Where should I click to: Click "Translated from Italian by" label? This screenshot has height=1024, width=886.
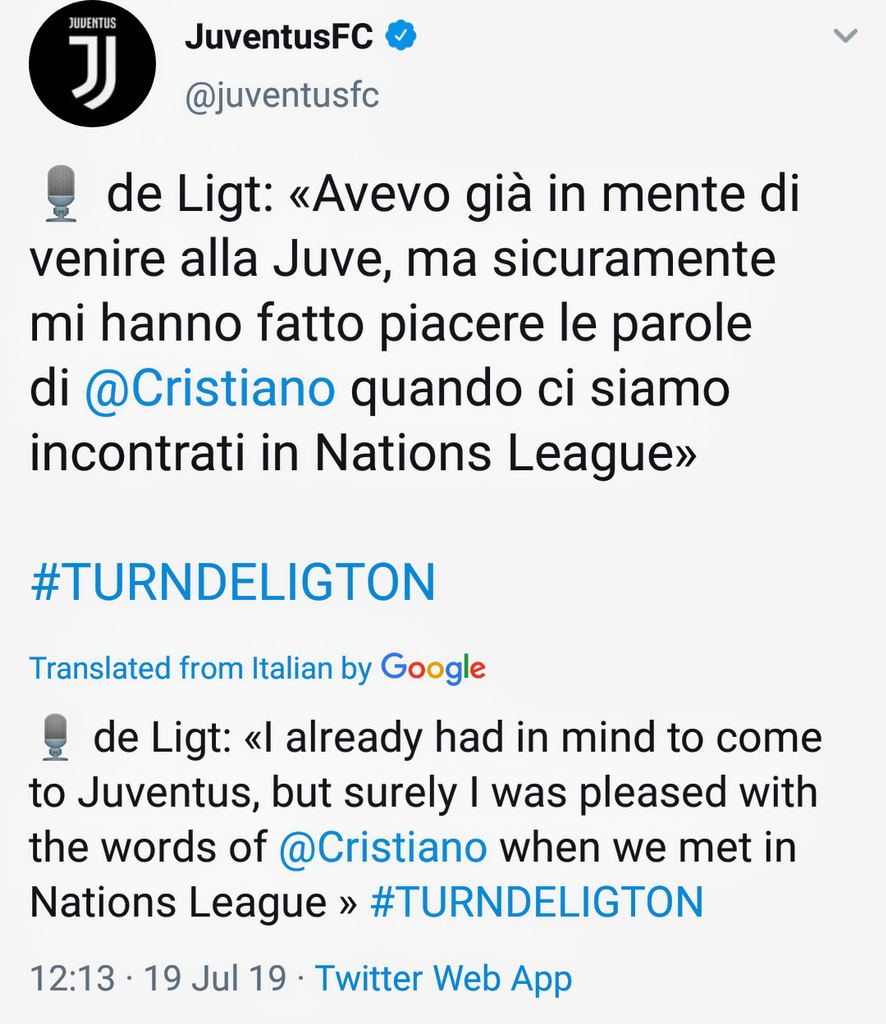click(x=200, y=668)
